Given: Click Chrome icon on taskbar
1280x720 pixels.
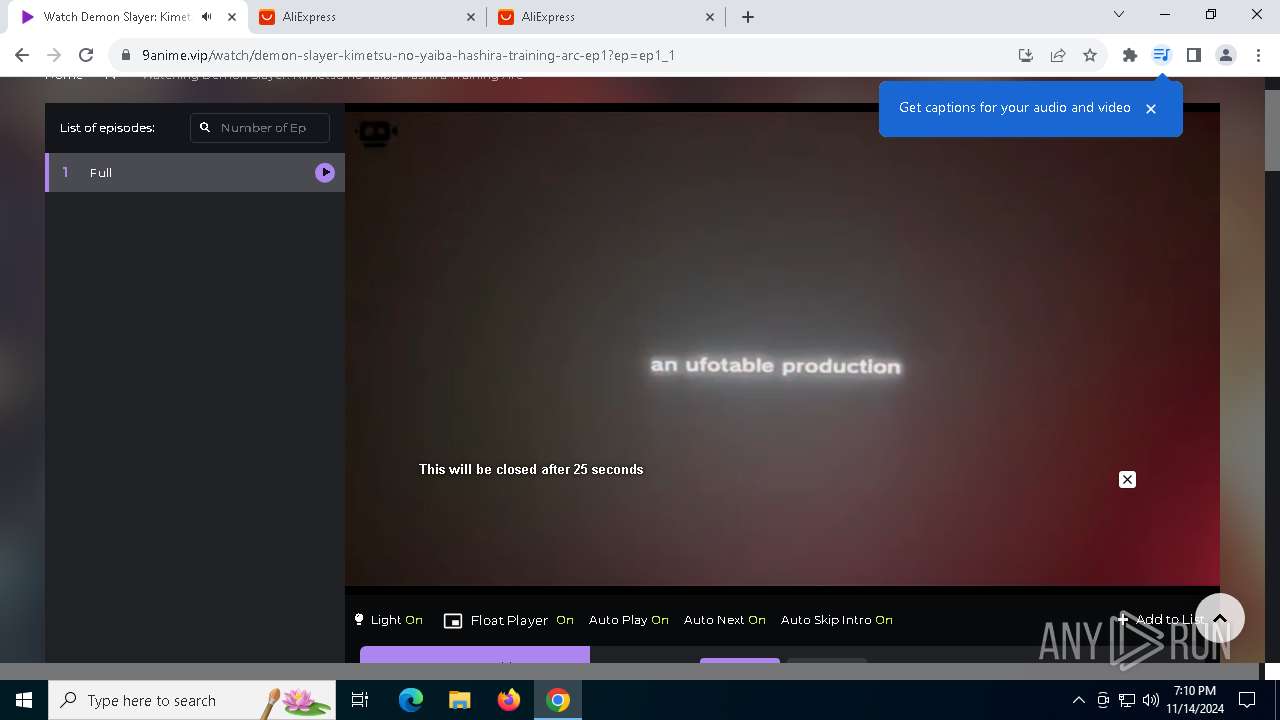Looking at the screenshot, I should tap(558, 700).
